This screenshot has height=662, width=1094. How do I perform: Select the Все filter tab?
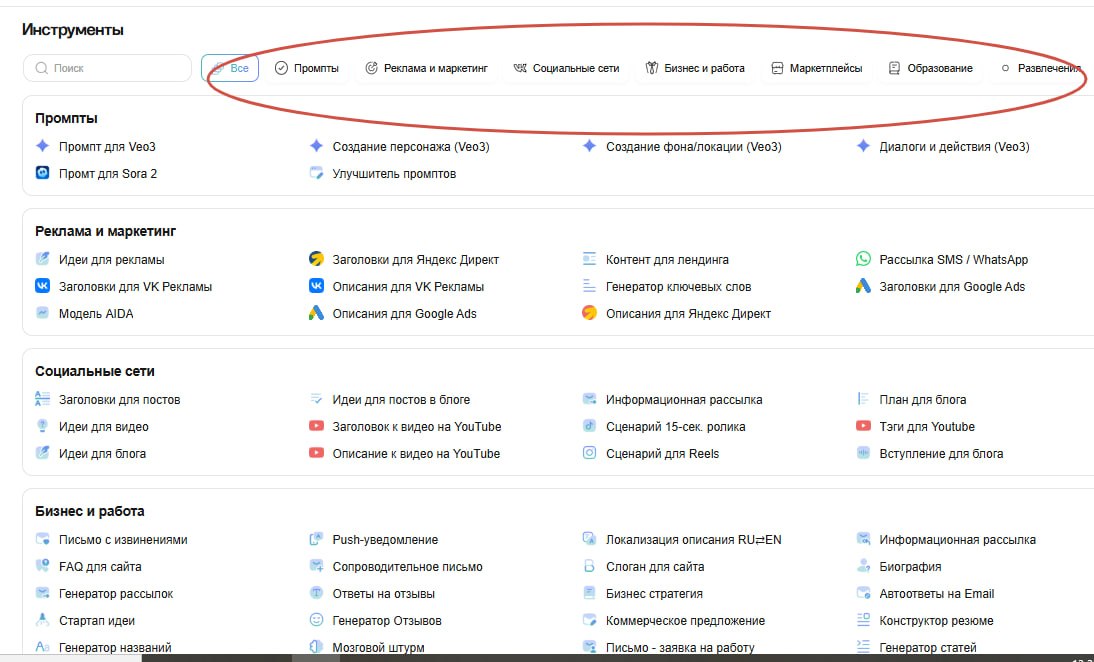(x=230, y=68)
